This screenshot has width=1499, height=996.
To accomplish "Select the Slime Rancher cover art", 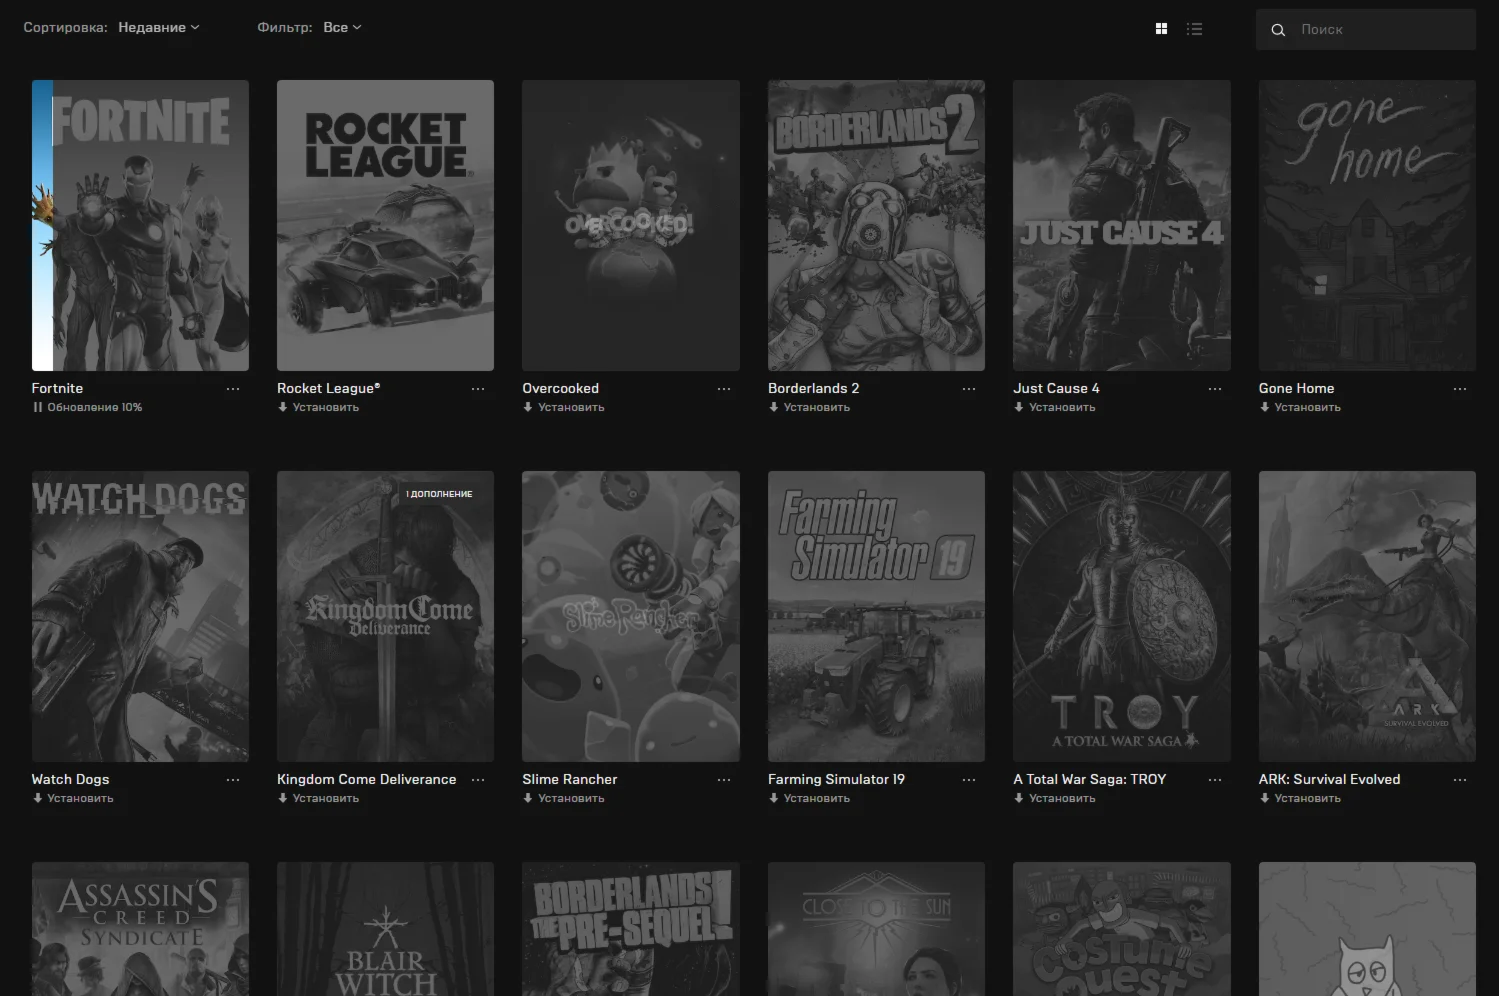I will pyautogui.click(x=631, y=616).
